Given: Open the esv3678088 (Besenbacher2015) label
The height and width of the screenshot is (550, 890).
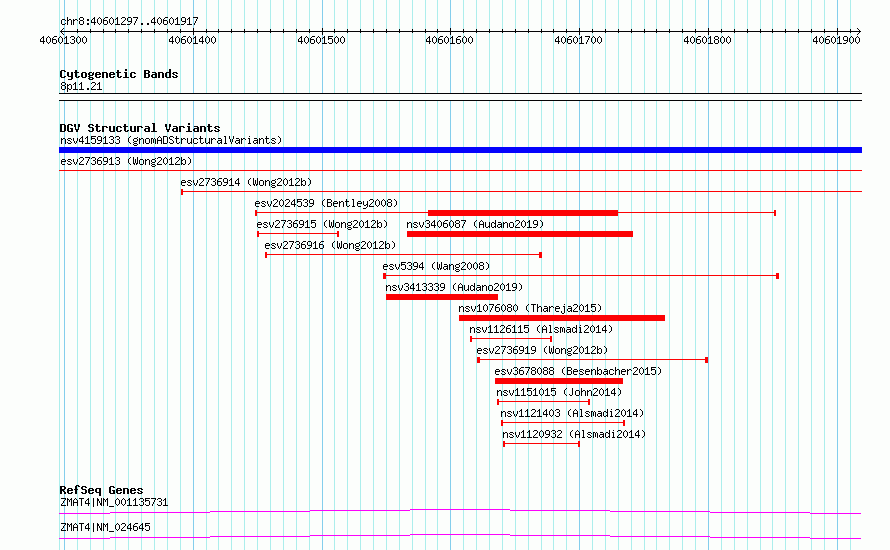Looking at the screenshot, I should pyautogui.click(x=578, y=371).
